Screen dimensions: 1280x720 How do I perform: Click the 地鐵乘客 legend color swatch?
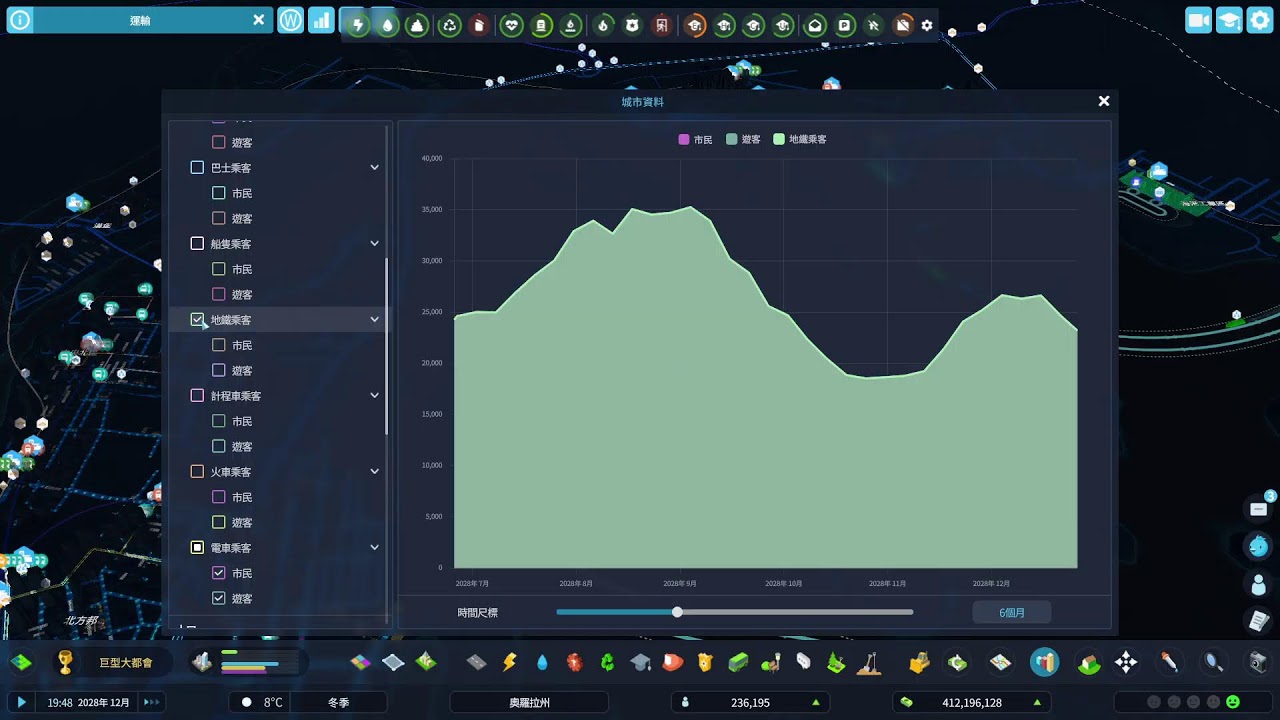[779, 140]
